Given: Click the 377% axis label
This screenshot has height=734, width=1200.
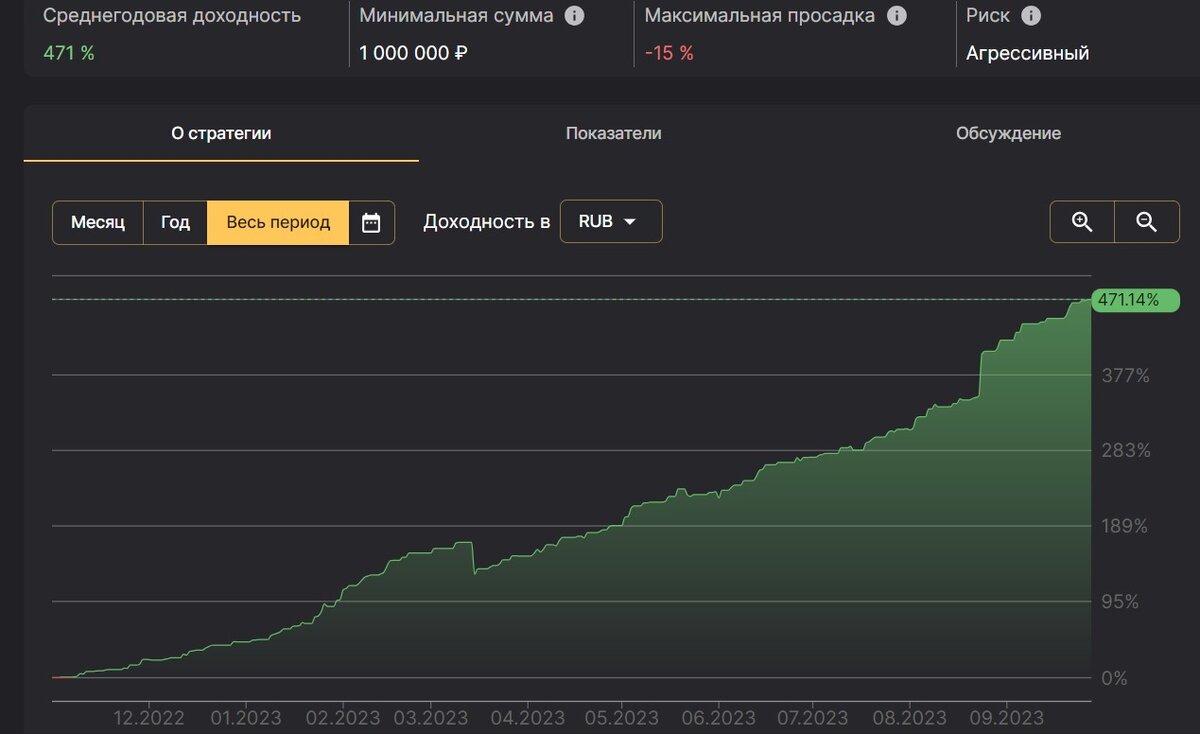Looking at the screenshot, I should (x=1125, y=375).
